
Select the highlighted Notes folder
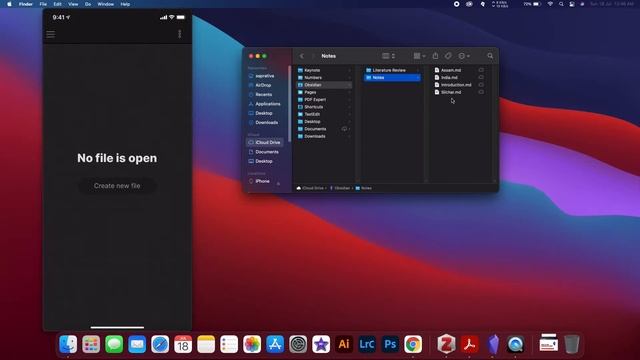click(392, 78)
